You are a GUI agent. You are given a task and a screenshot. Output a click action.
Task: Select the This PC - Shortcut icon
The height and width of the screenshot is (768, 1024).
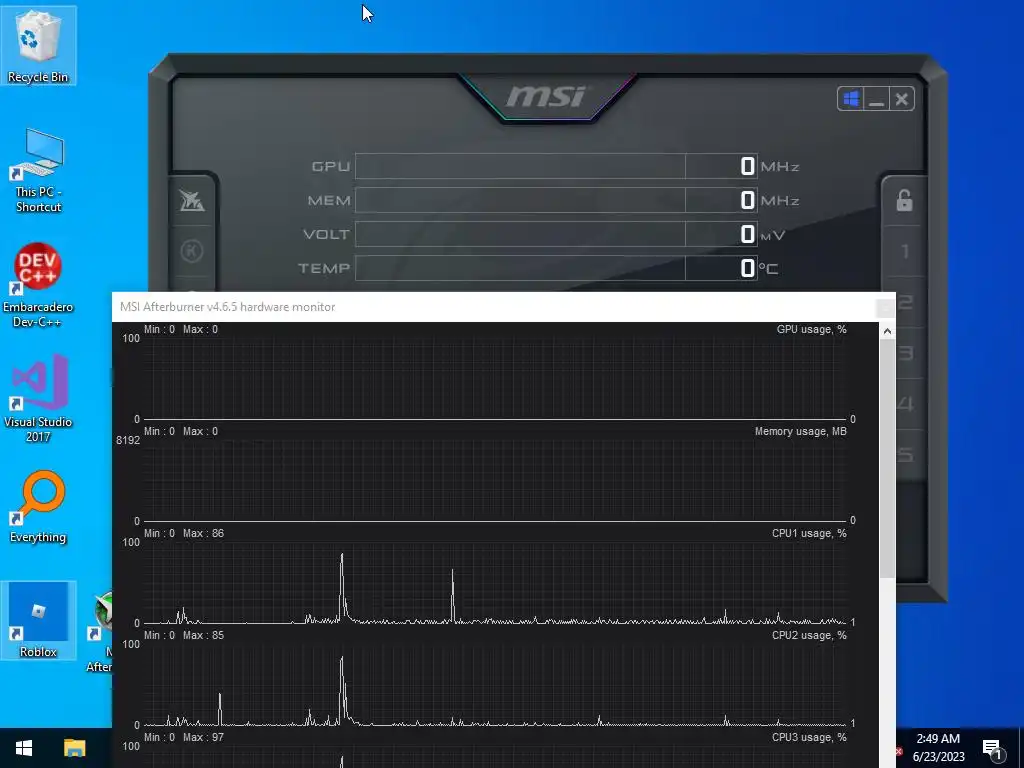(x=38, y=171)
